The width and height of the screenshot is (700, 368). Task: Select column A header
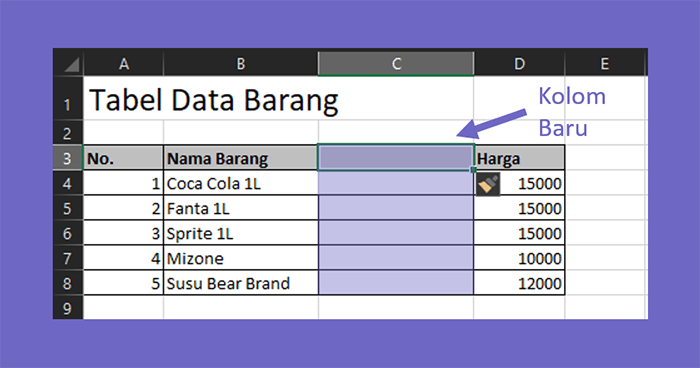[x=123, y=63]
